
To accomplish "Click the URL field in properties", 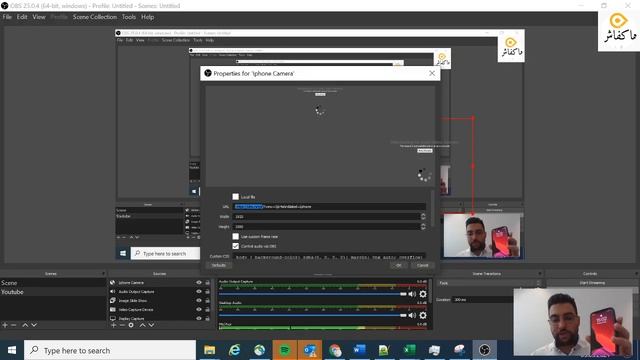I will 329,207.
